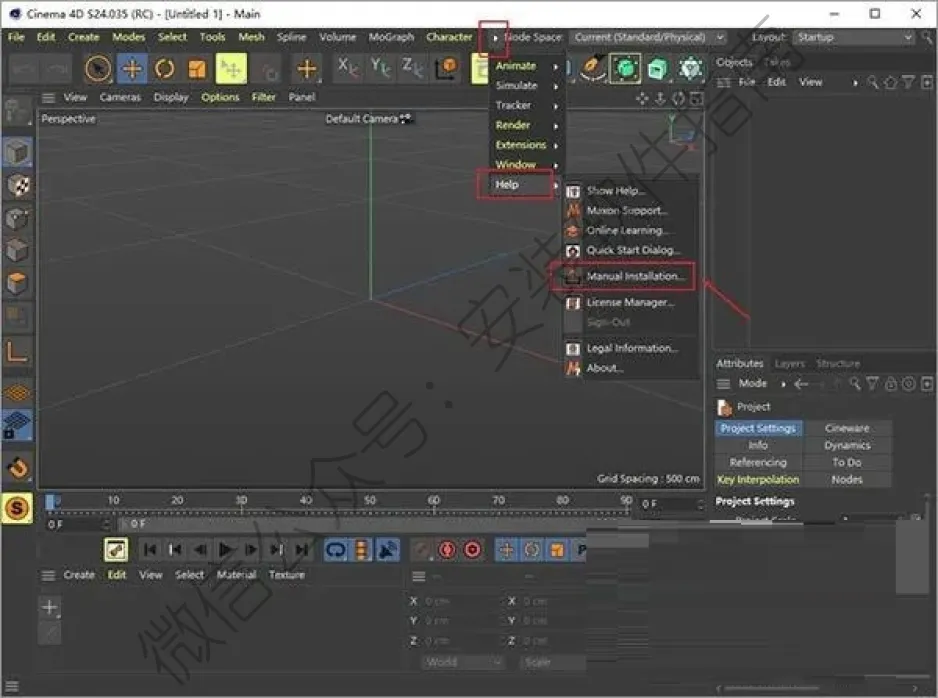The image size is (938, 698).
Task: Add a new material with plus icon
Action: coord(50,607)
